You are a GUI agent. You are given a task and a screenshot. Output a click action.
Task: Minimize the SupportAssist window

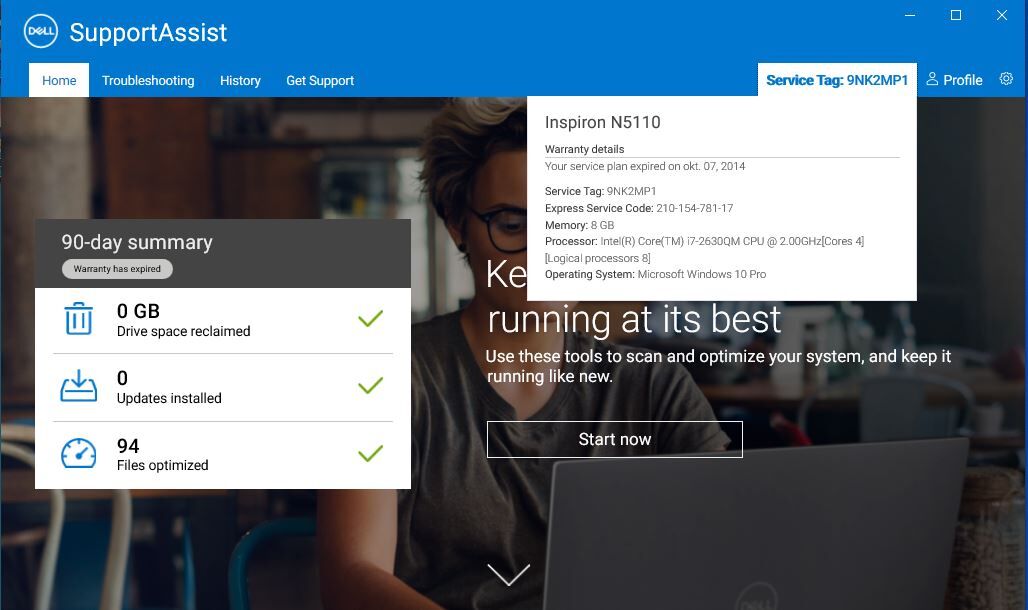point(910,15)
